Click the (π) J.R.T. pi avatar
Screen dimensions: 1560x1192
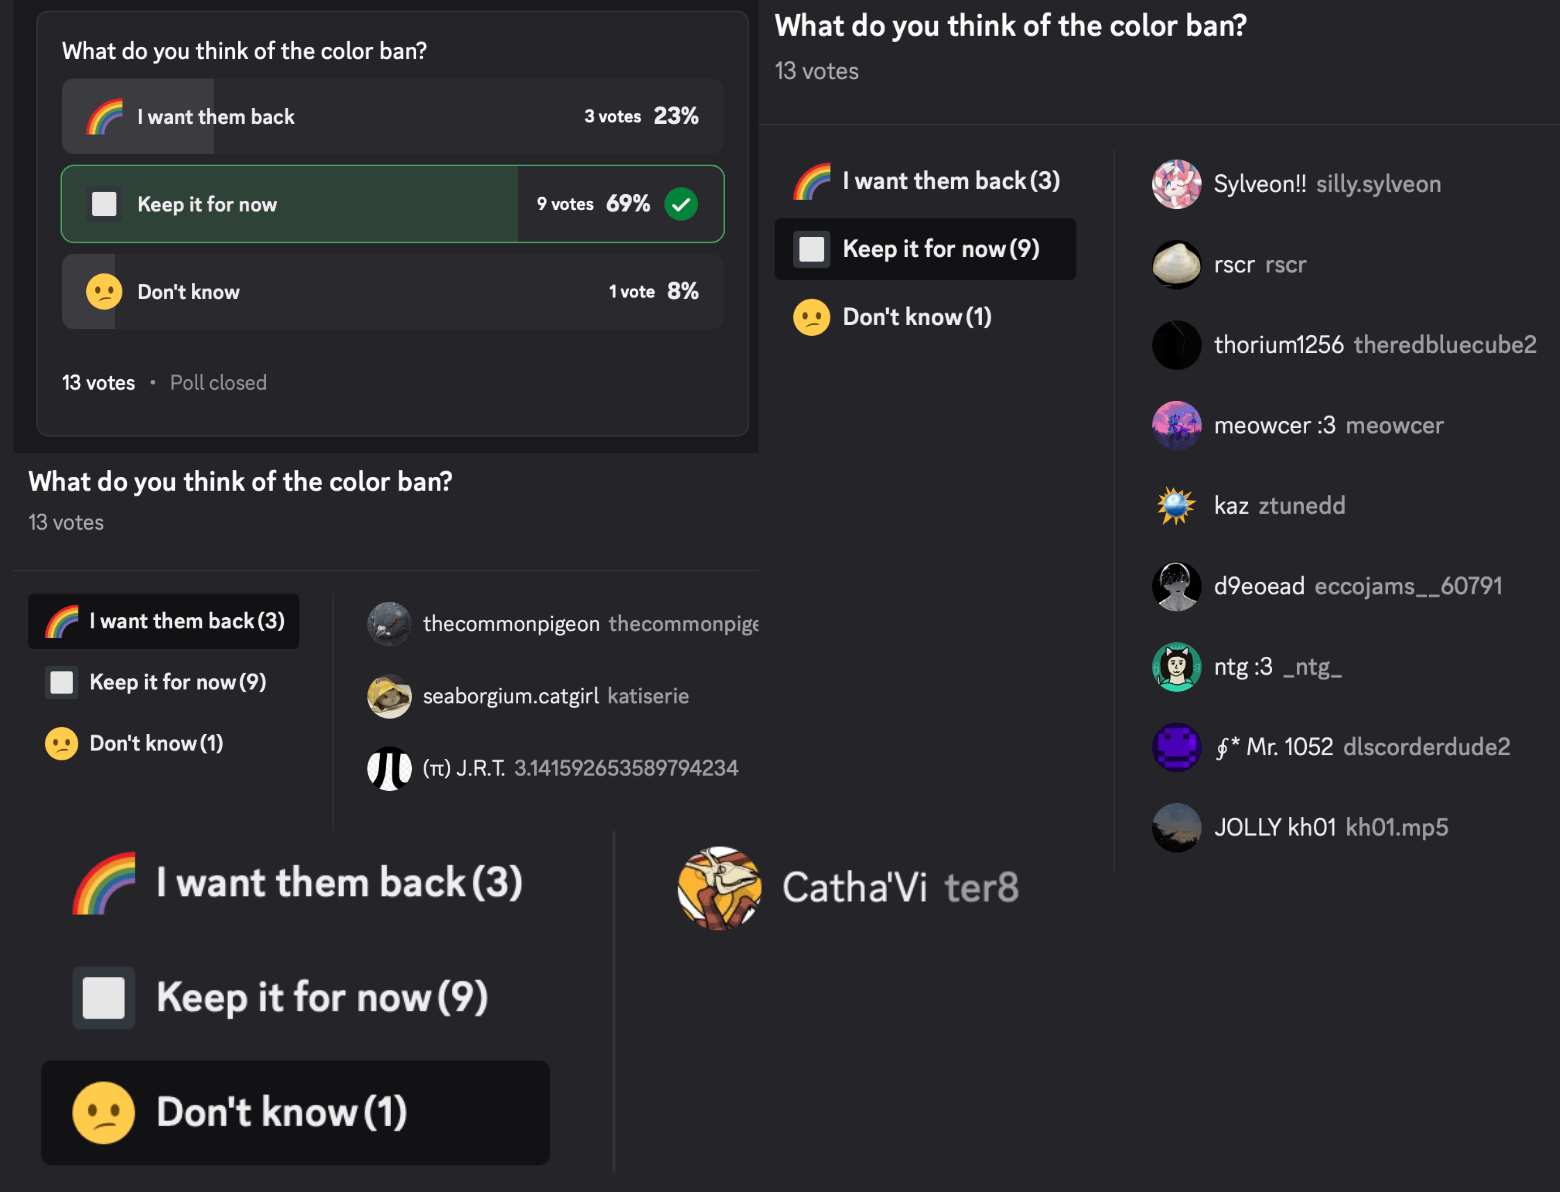point(389,768)
